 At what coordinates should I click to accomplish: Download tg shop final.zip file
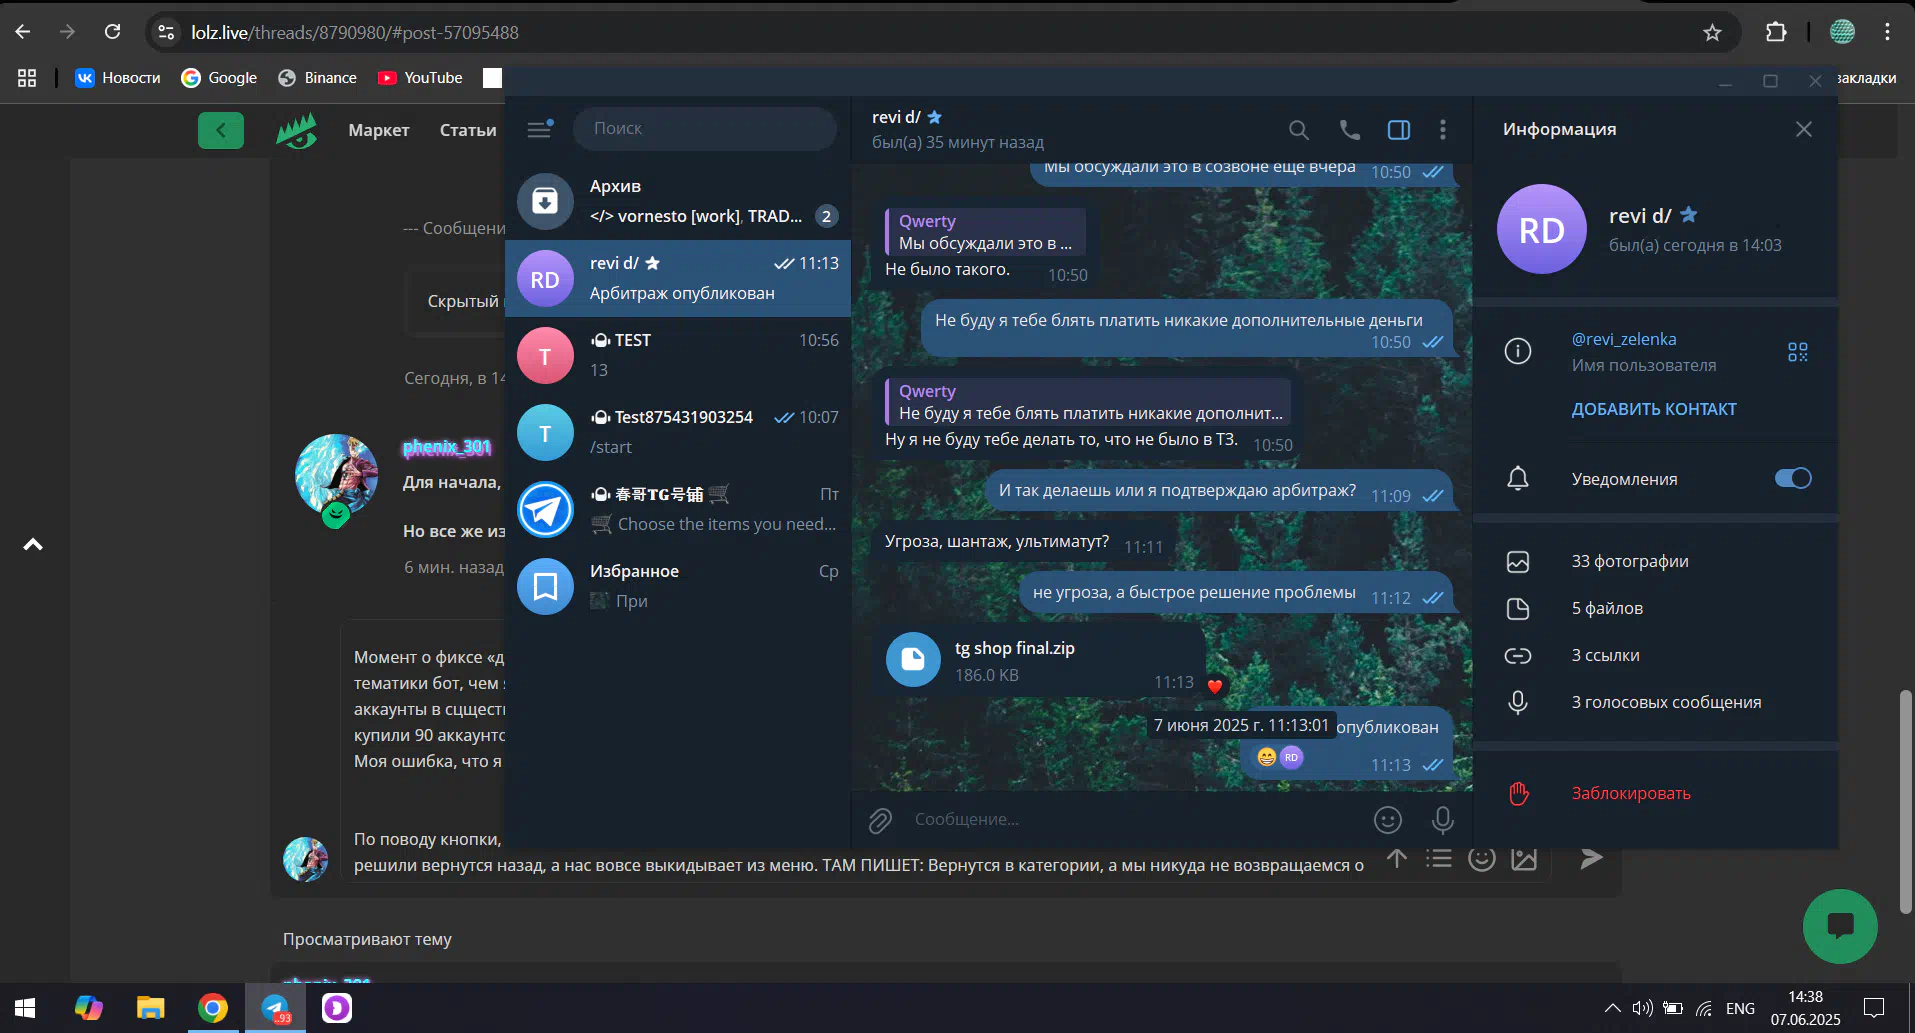pos(913,659)
